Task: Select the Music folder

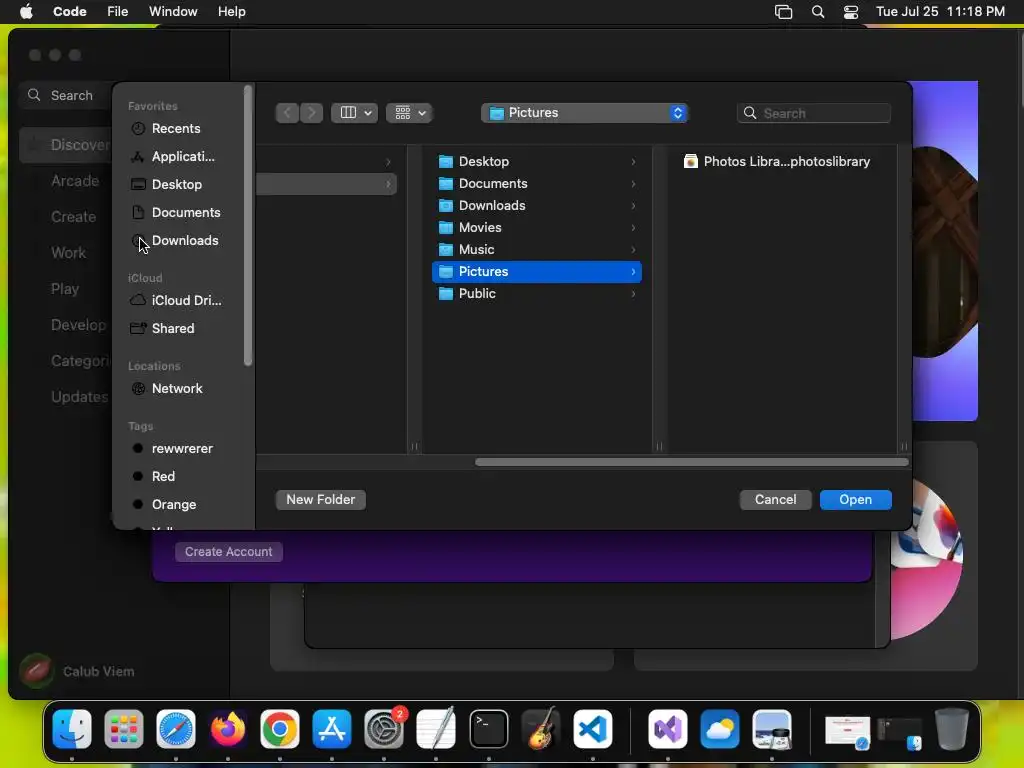Action: (537, 249)
